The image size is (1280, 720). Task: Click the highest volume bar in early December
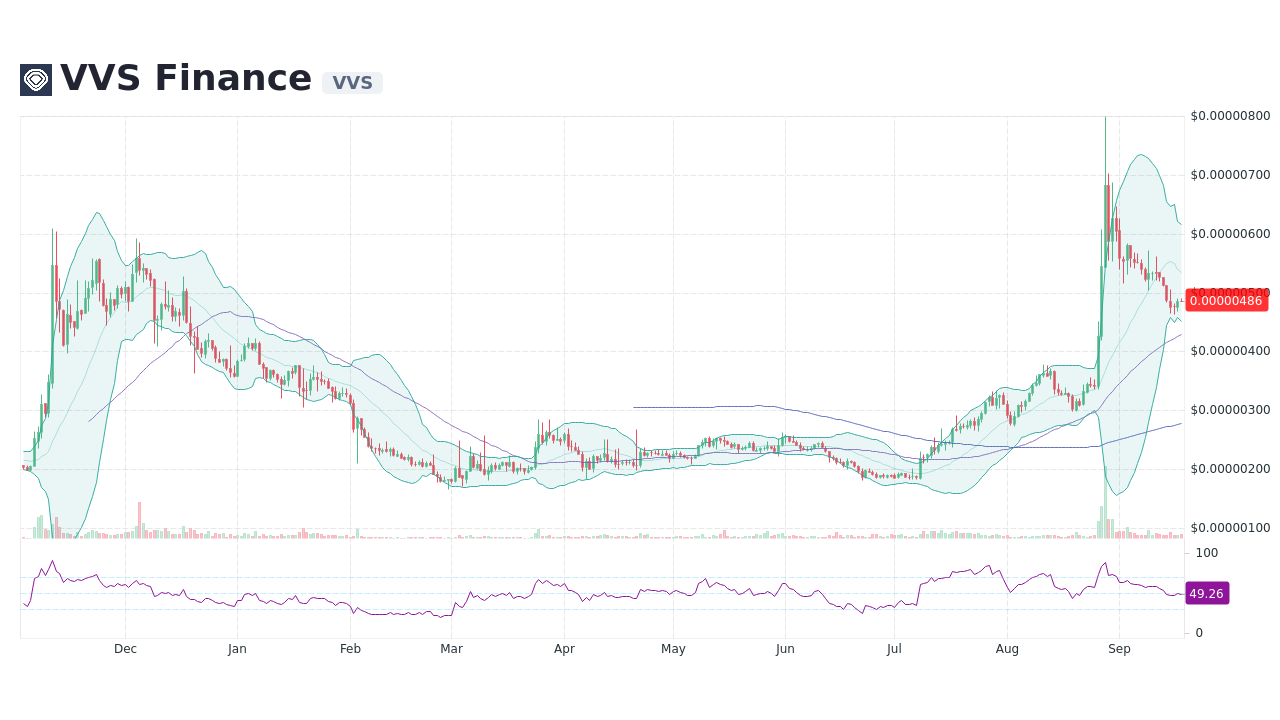tap(138, 520)
